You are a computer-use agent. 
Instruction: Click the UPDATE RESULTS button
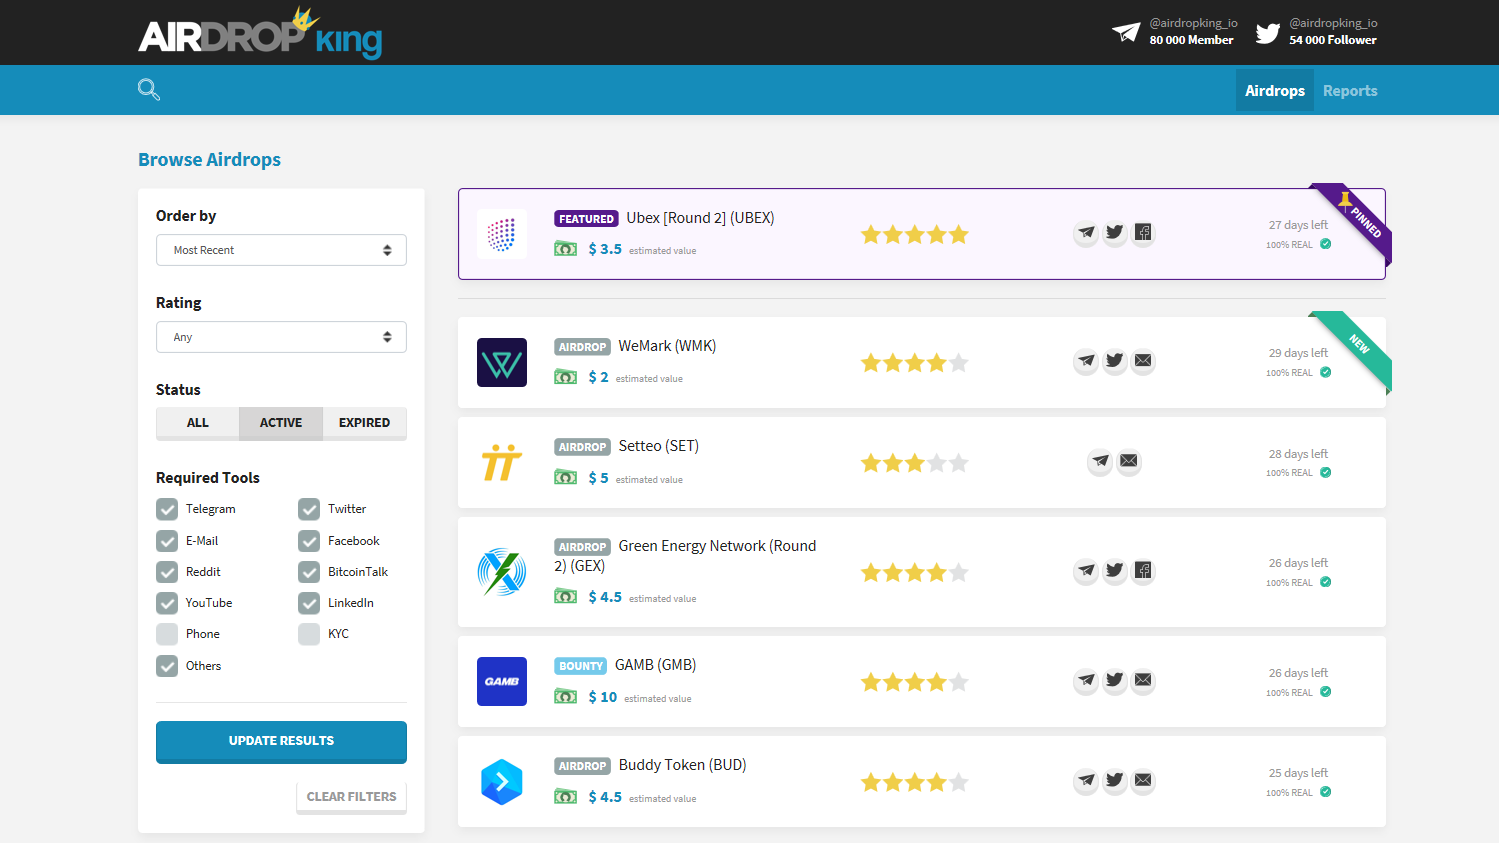pyautogui.click(x=281, y=741)
